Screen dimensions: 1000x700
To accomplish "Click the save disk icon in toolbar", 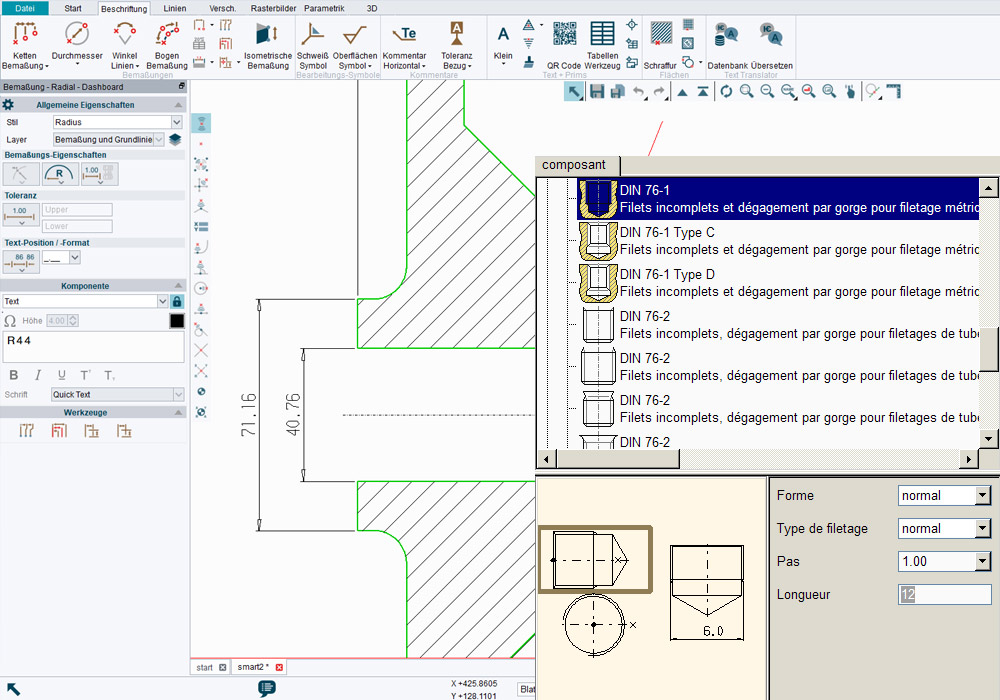I will [x=597, y=92].
